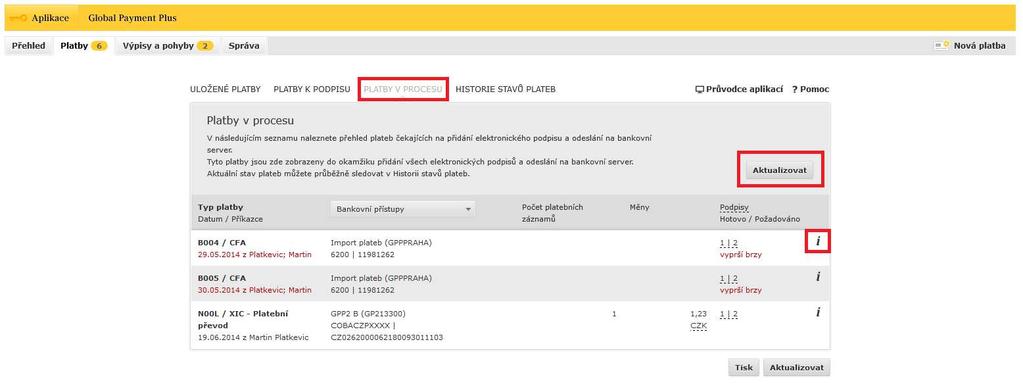Open info icon for N00L / XIC payment
Image resolution: width=1023 pixels, height=390 pixels.
(x=817, y=312)
